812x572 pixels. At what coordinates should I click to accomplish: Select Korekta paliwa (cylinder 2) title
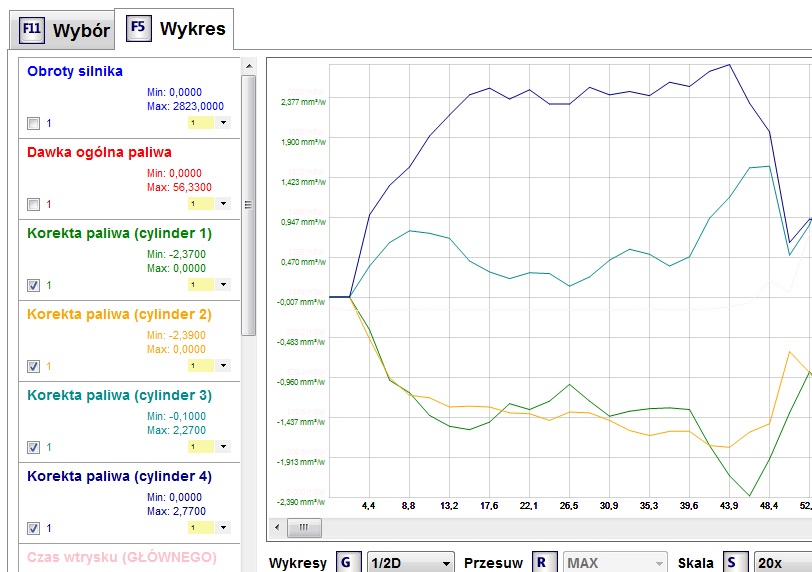tap(120, 314)
